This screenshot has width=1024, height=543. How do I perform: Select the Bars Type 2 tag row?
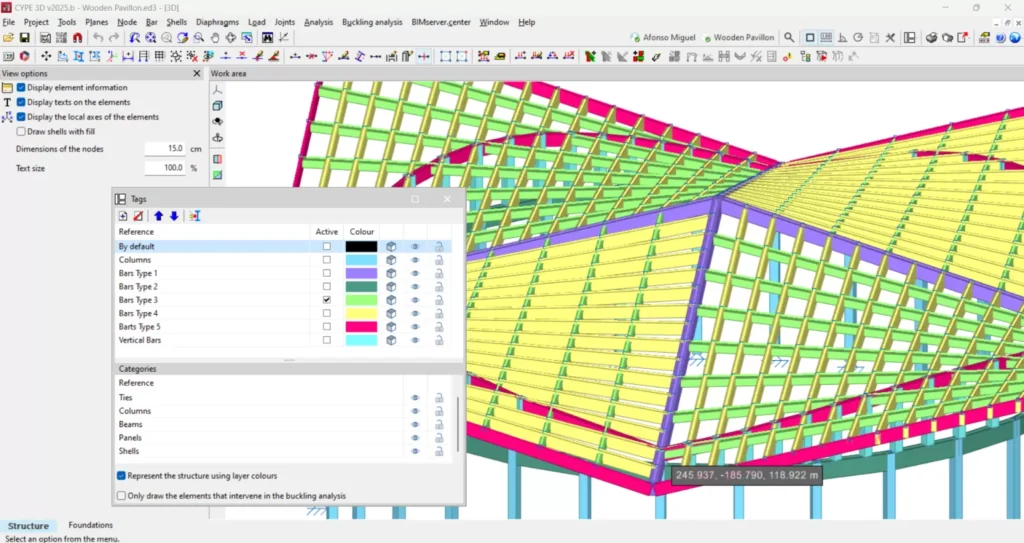283,287
